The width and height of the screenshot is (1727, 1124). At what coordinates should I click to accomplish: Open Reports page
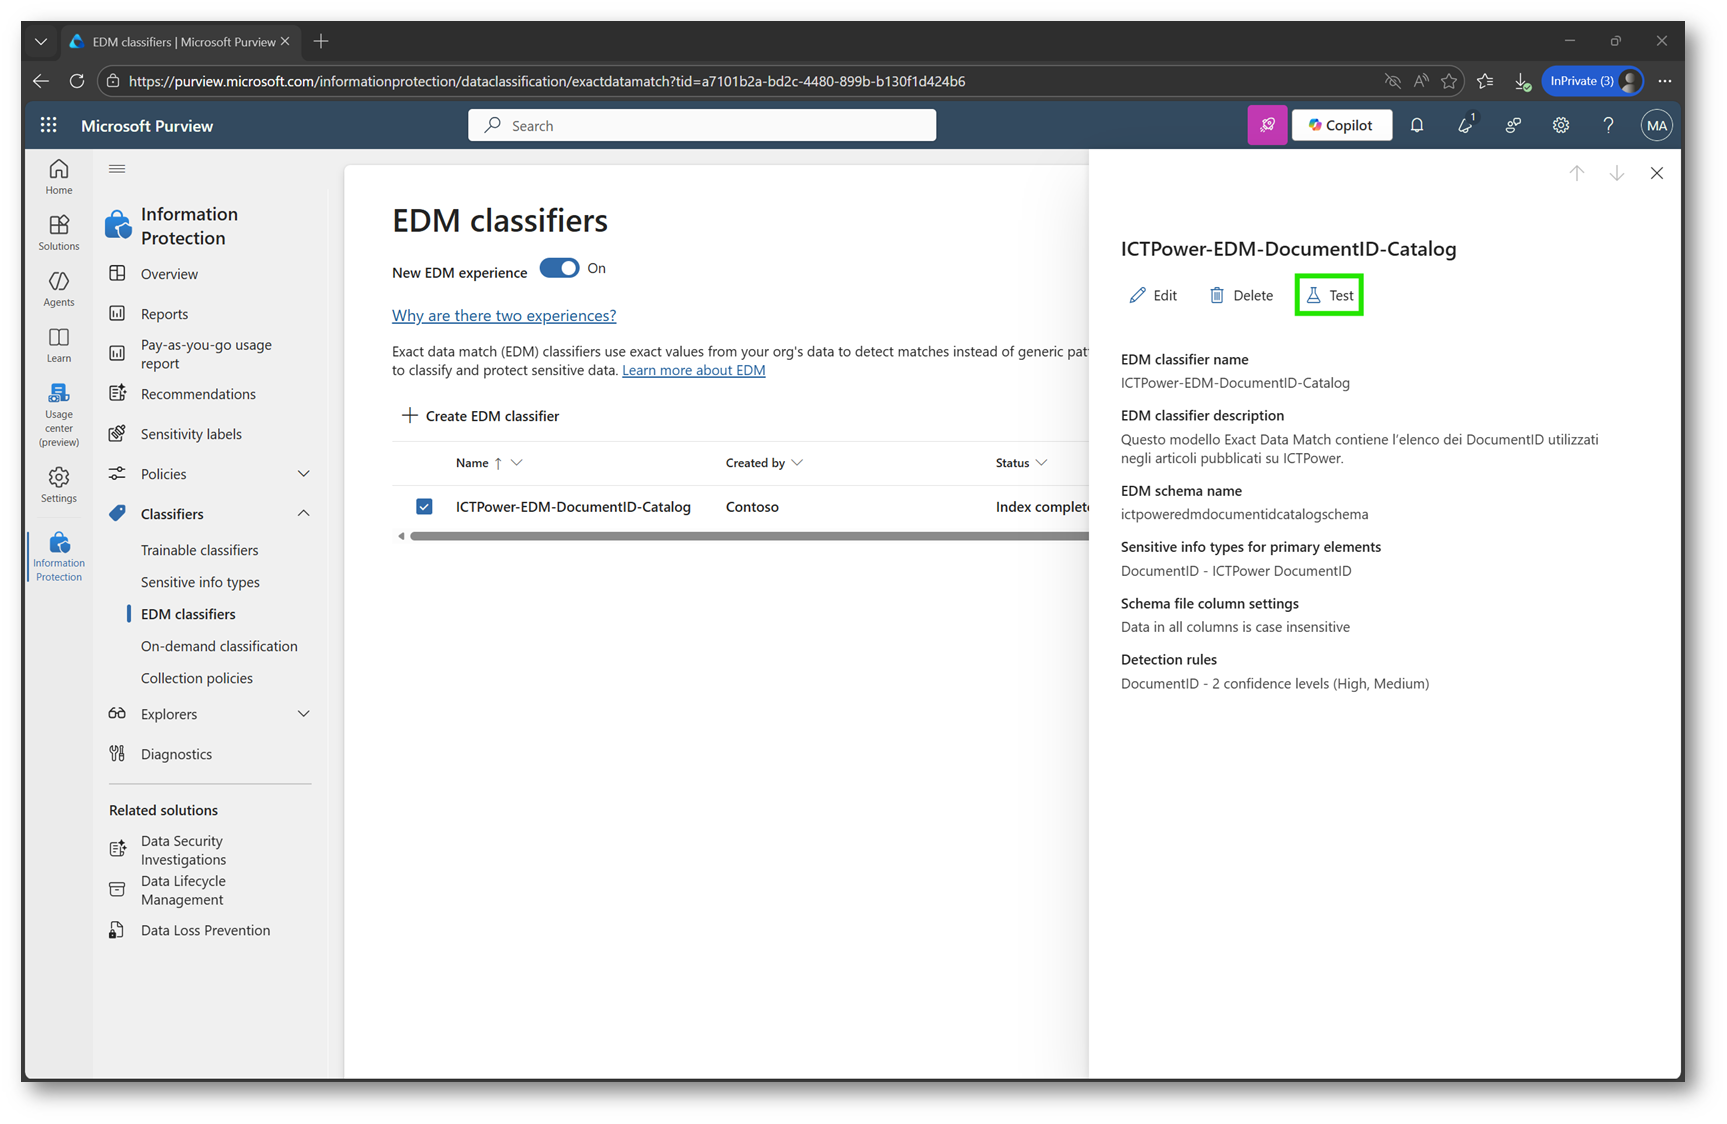coord(164,314)
